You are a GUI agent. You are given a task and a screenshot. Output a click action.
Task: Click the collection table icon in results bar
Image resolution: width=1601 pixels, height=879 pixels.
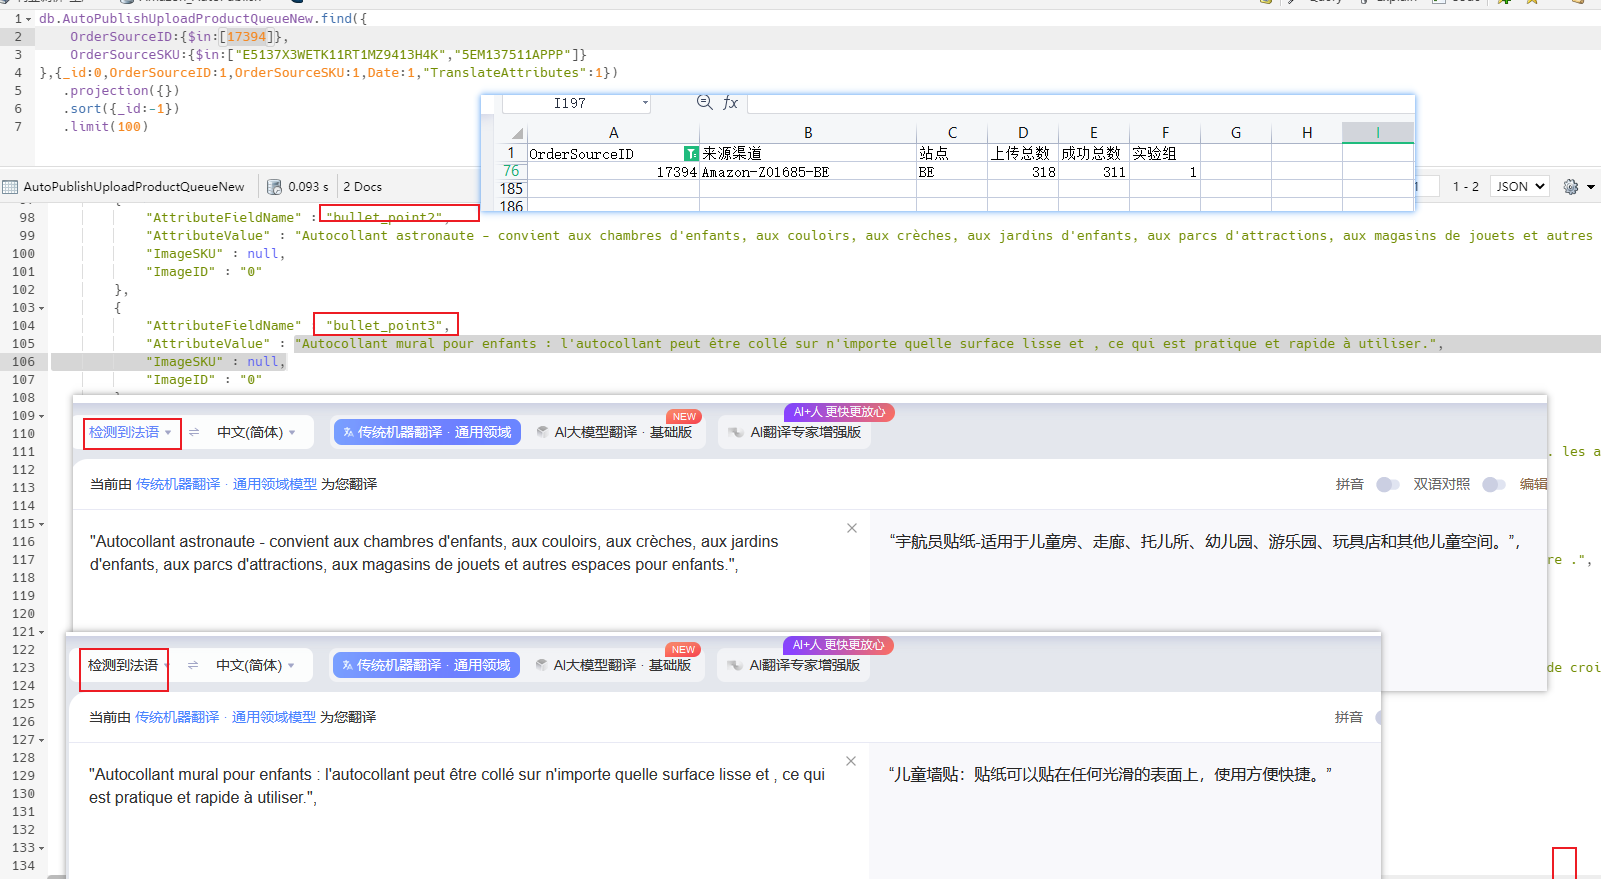point(10,187)
